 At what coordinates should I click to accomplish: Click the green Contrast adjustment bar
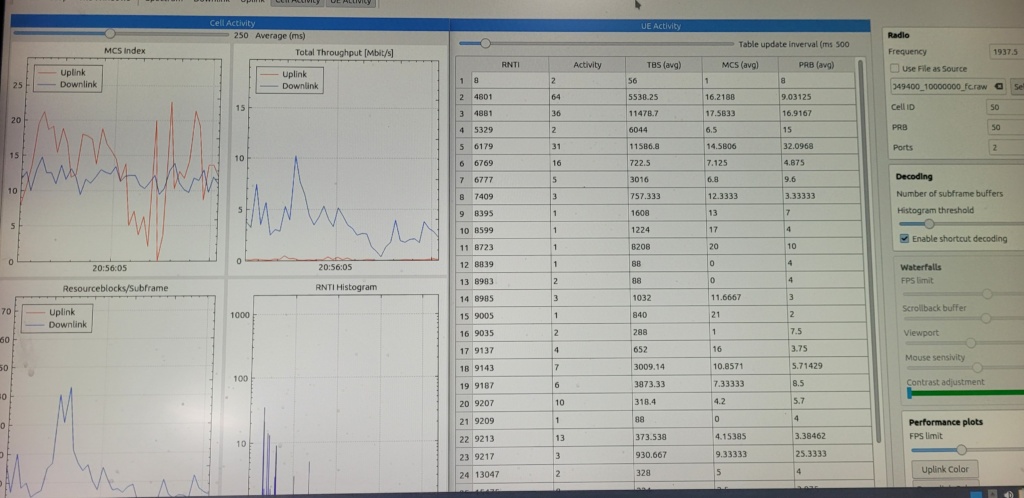point(965,392)
